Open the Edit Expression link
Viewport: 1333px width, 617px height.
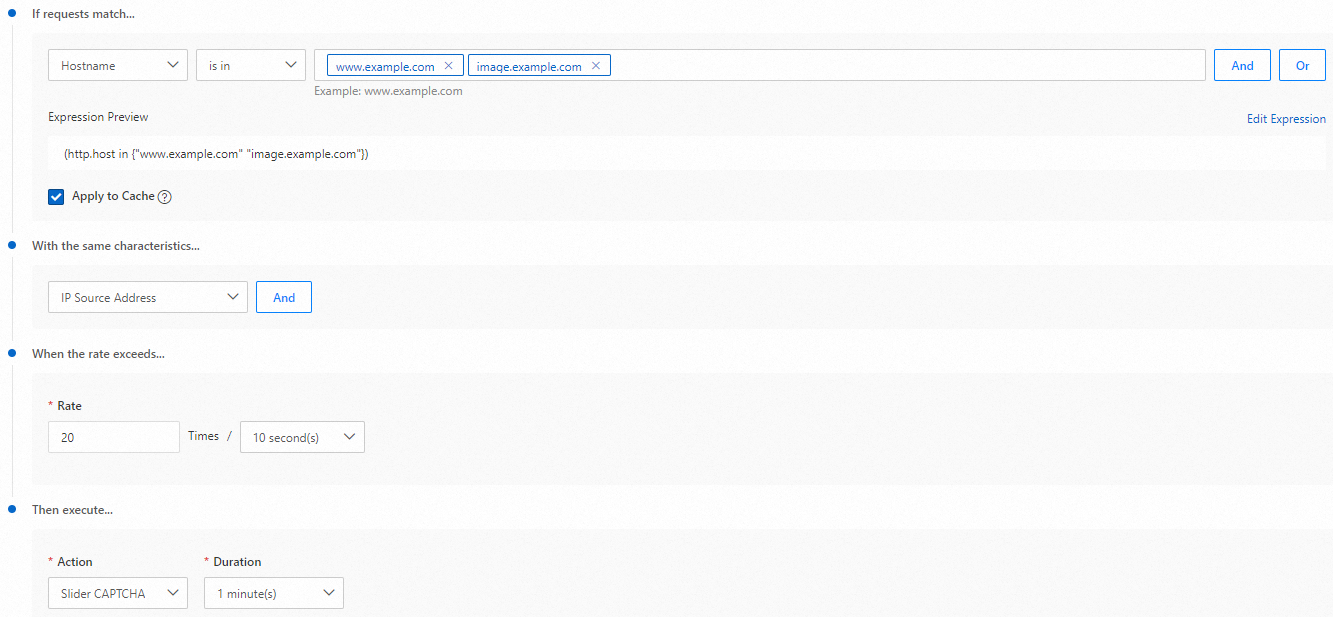1286,118
